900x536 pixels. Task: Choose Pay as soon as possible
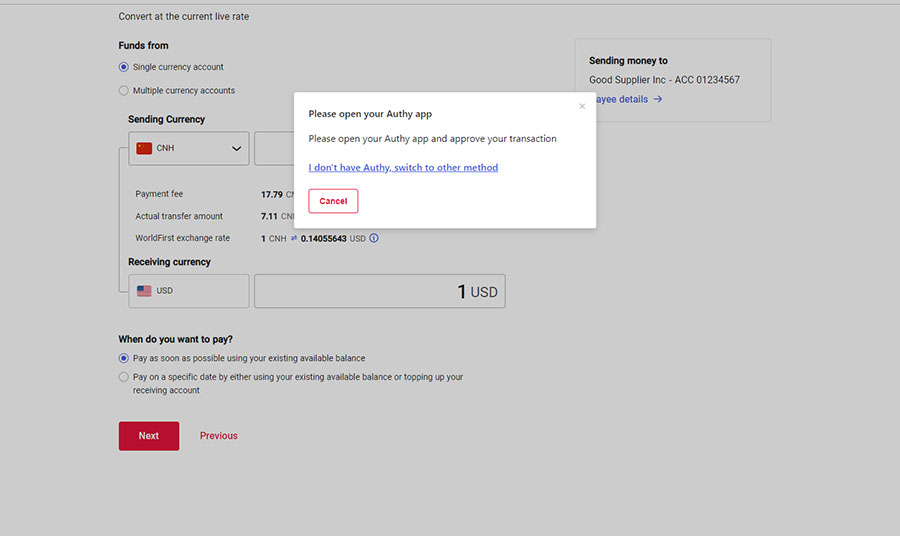coord(124,358)
